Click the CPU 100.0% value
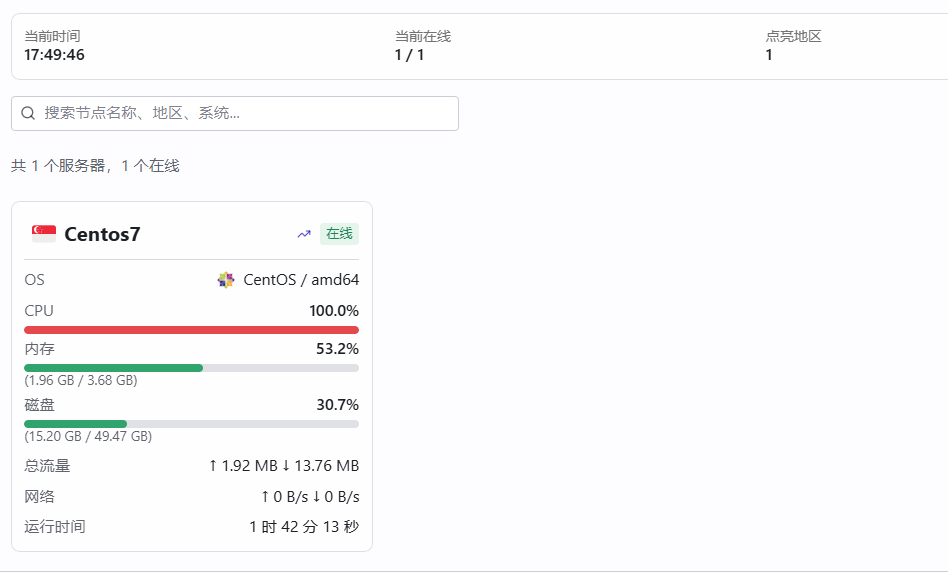This screenshot has width=948, height=573. (x=333, y=311)
